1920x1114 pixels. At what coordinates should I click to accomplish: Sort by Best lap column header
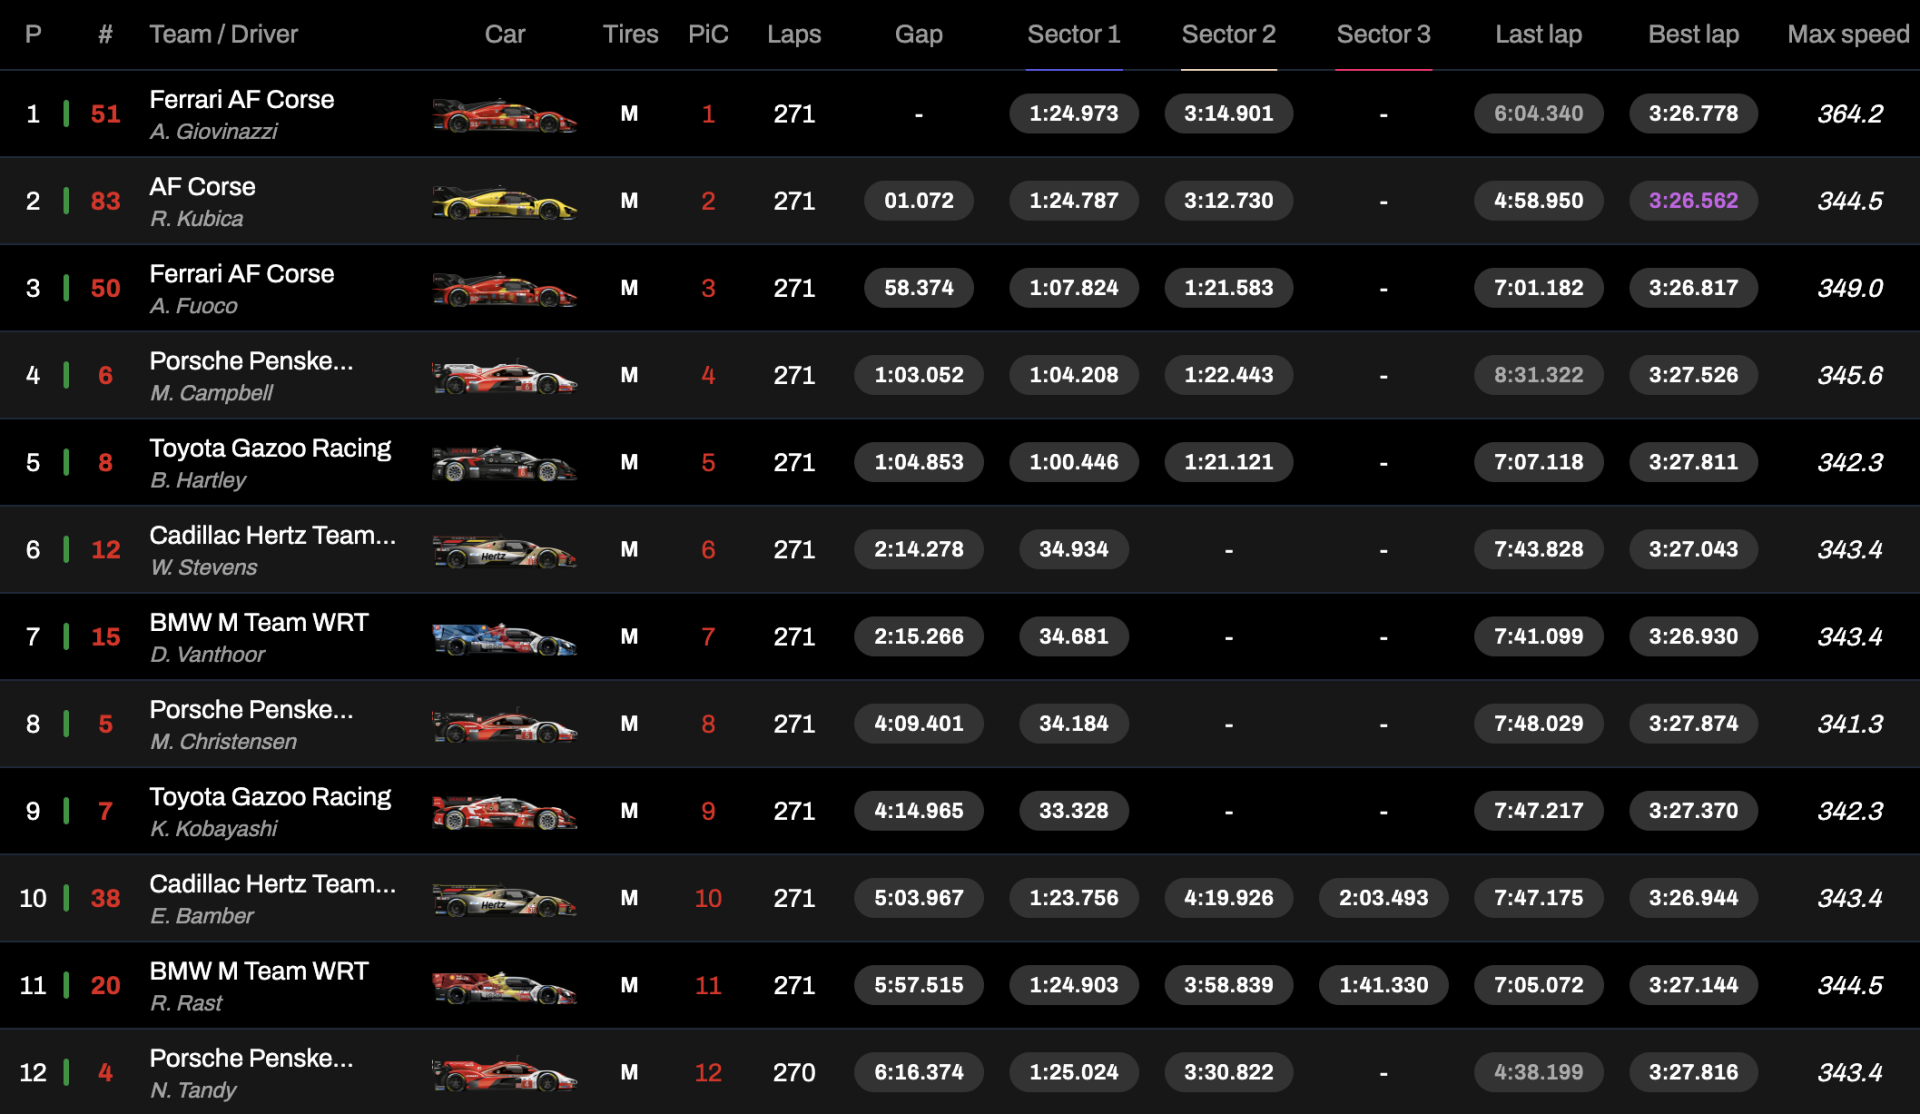(1693, 34)
